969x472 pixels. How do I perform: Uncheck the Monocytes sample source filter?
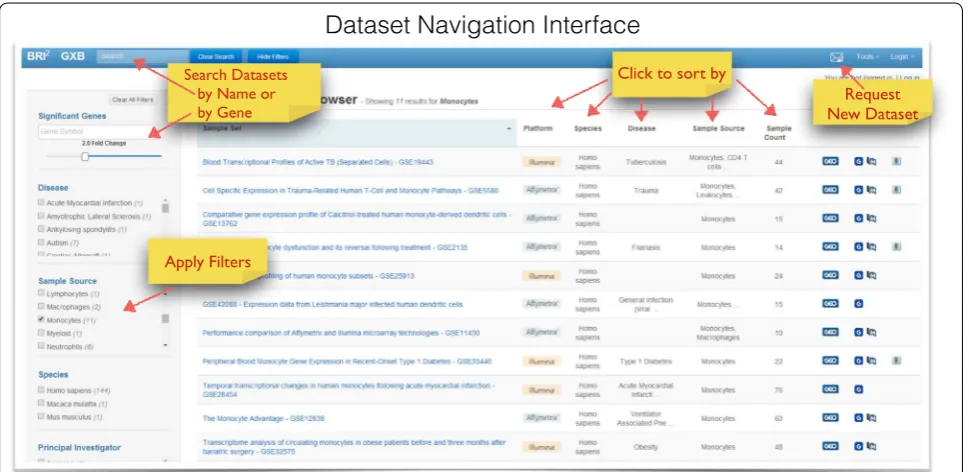point(41,320)
